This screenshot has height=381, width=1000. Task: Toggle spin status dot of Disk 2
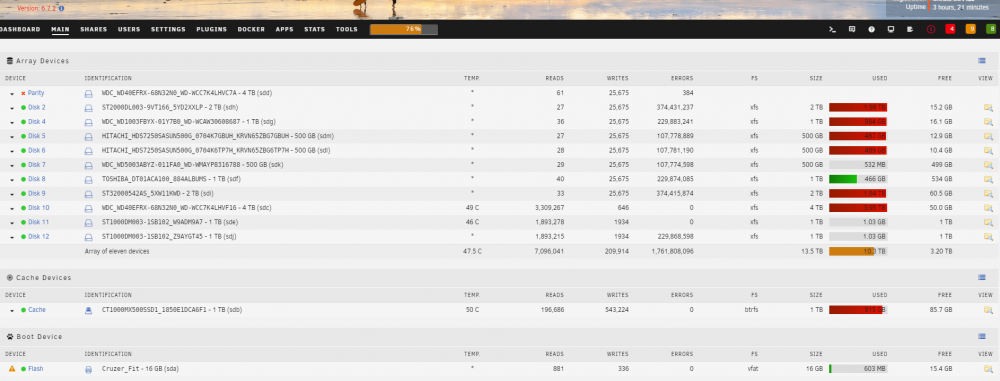23,107
